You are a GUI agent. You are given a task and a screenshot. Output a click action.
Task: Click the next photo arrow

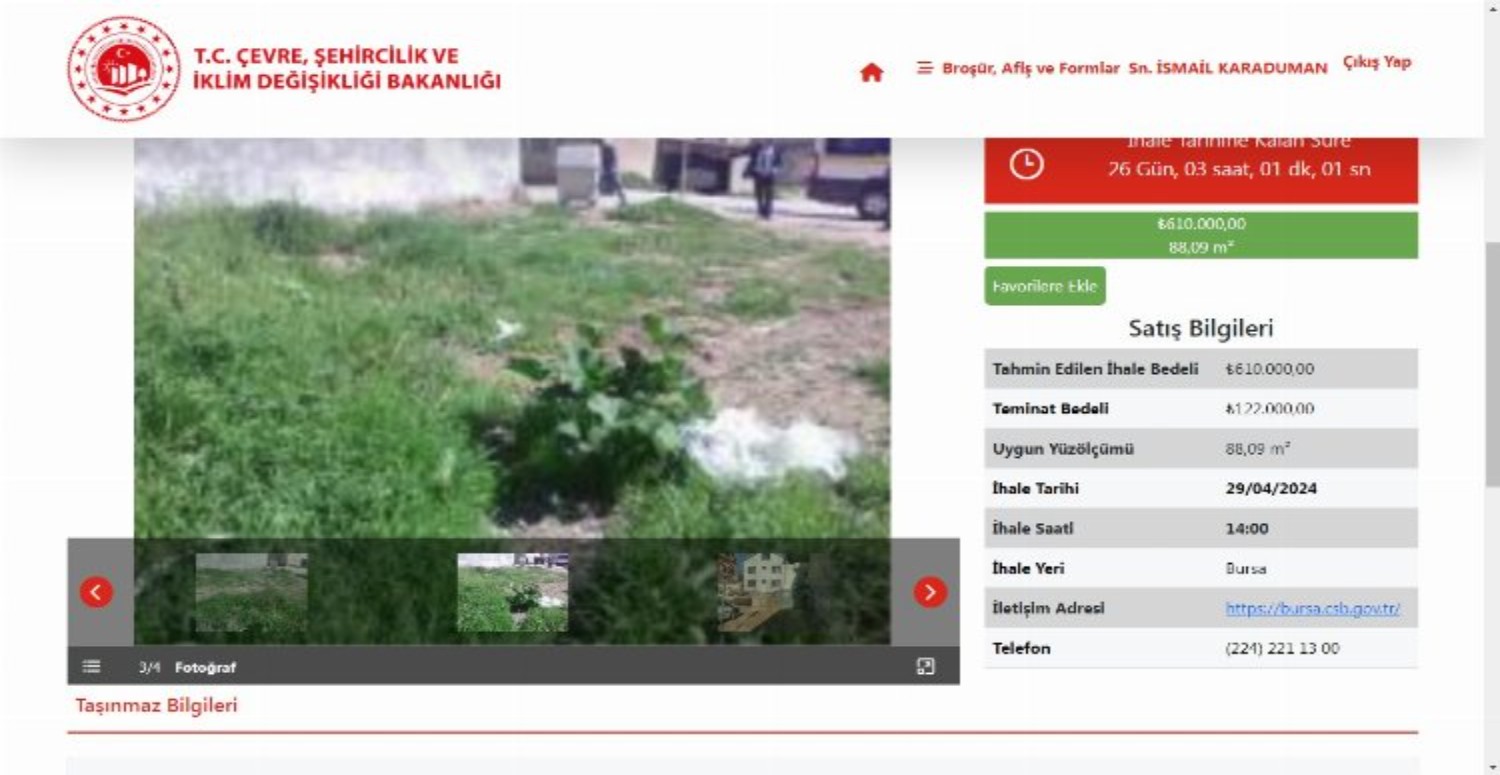(929, 591)
